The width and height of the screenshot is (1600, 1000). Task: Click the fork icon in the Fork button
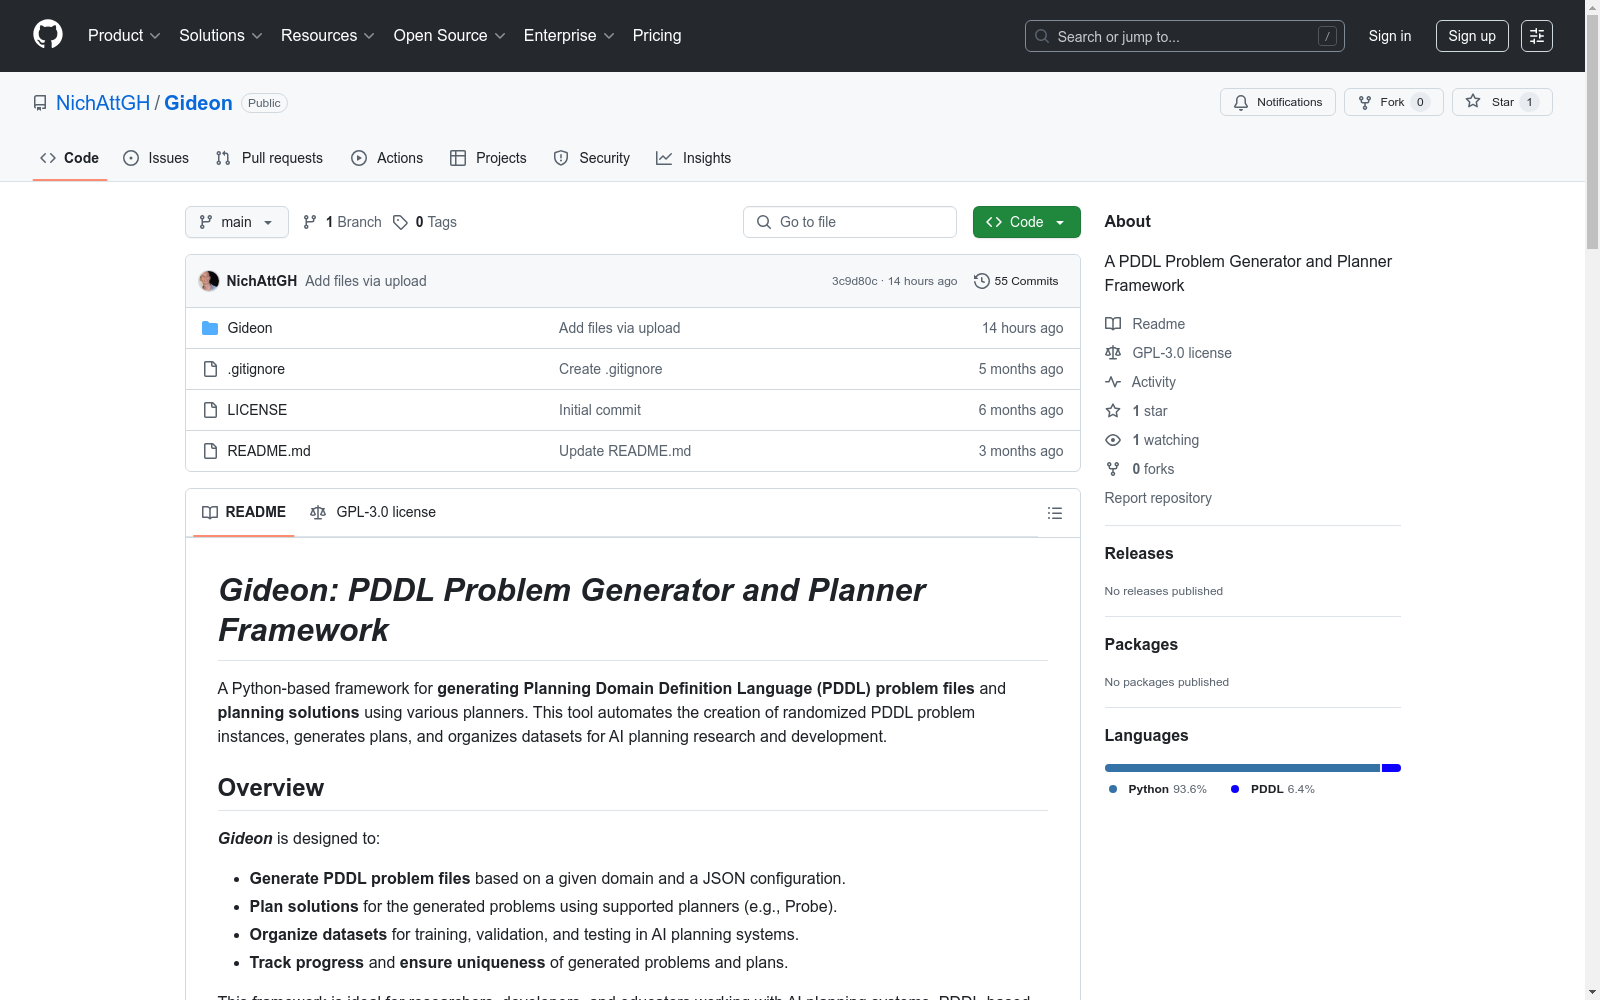point(1365,102)
